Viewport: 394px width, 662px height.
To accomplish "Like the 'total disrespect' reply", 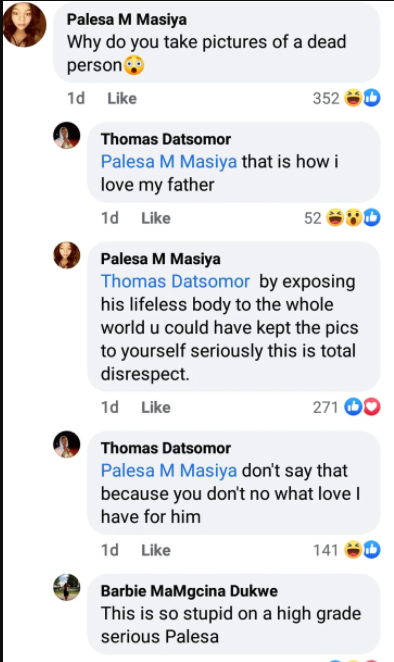I will click(156, 407).
